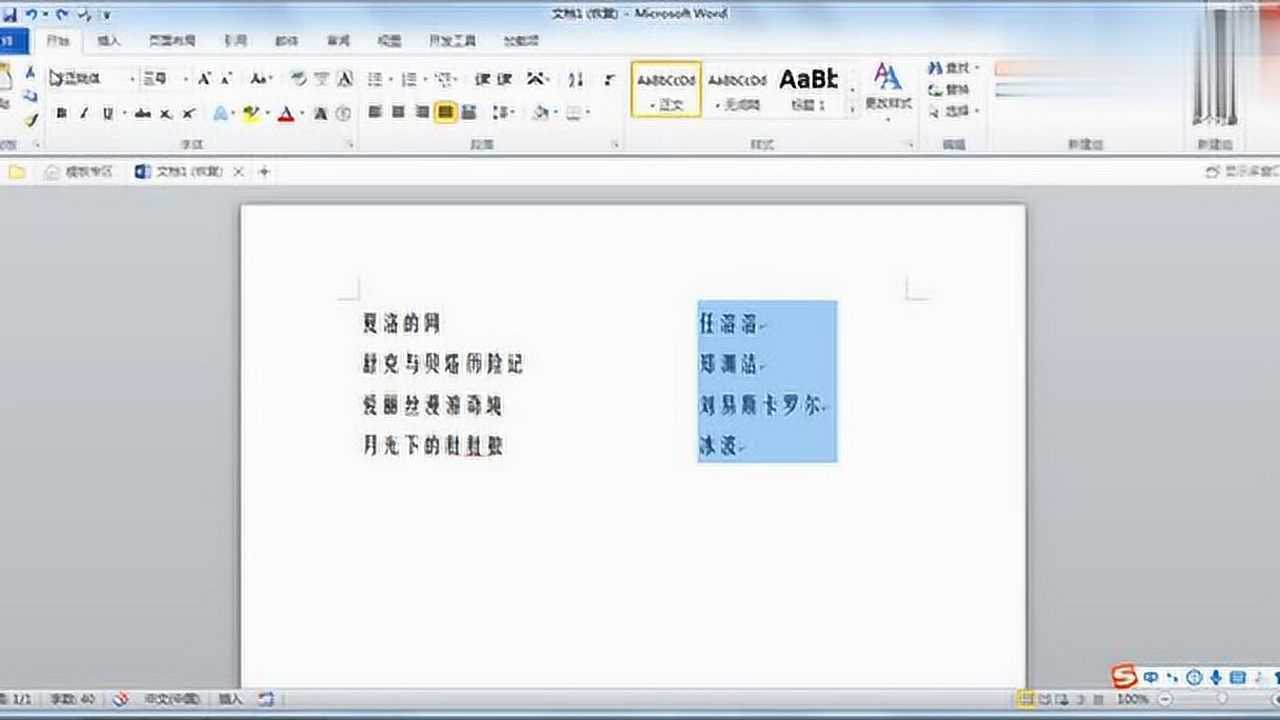Click Center alignment icon
Viewport: 1280px width, 720px height.
pos(398,112)
